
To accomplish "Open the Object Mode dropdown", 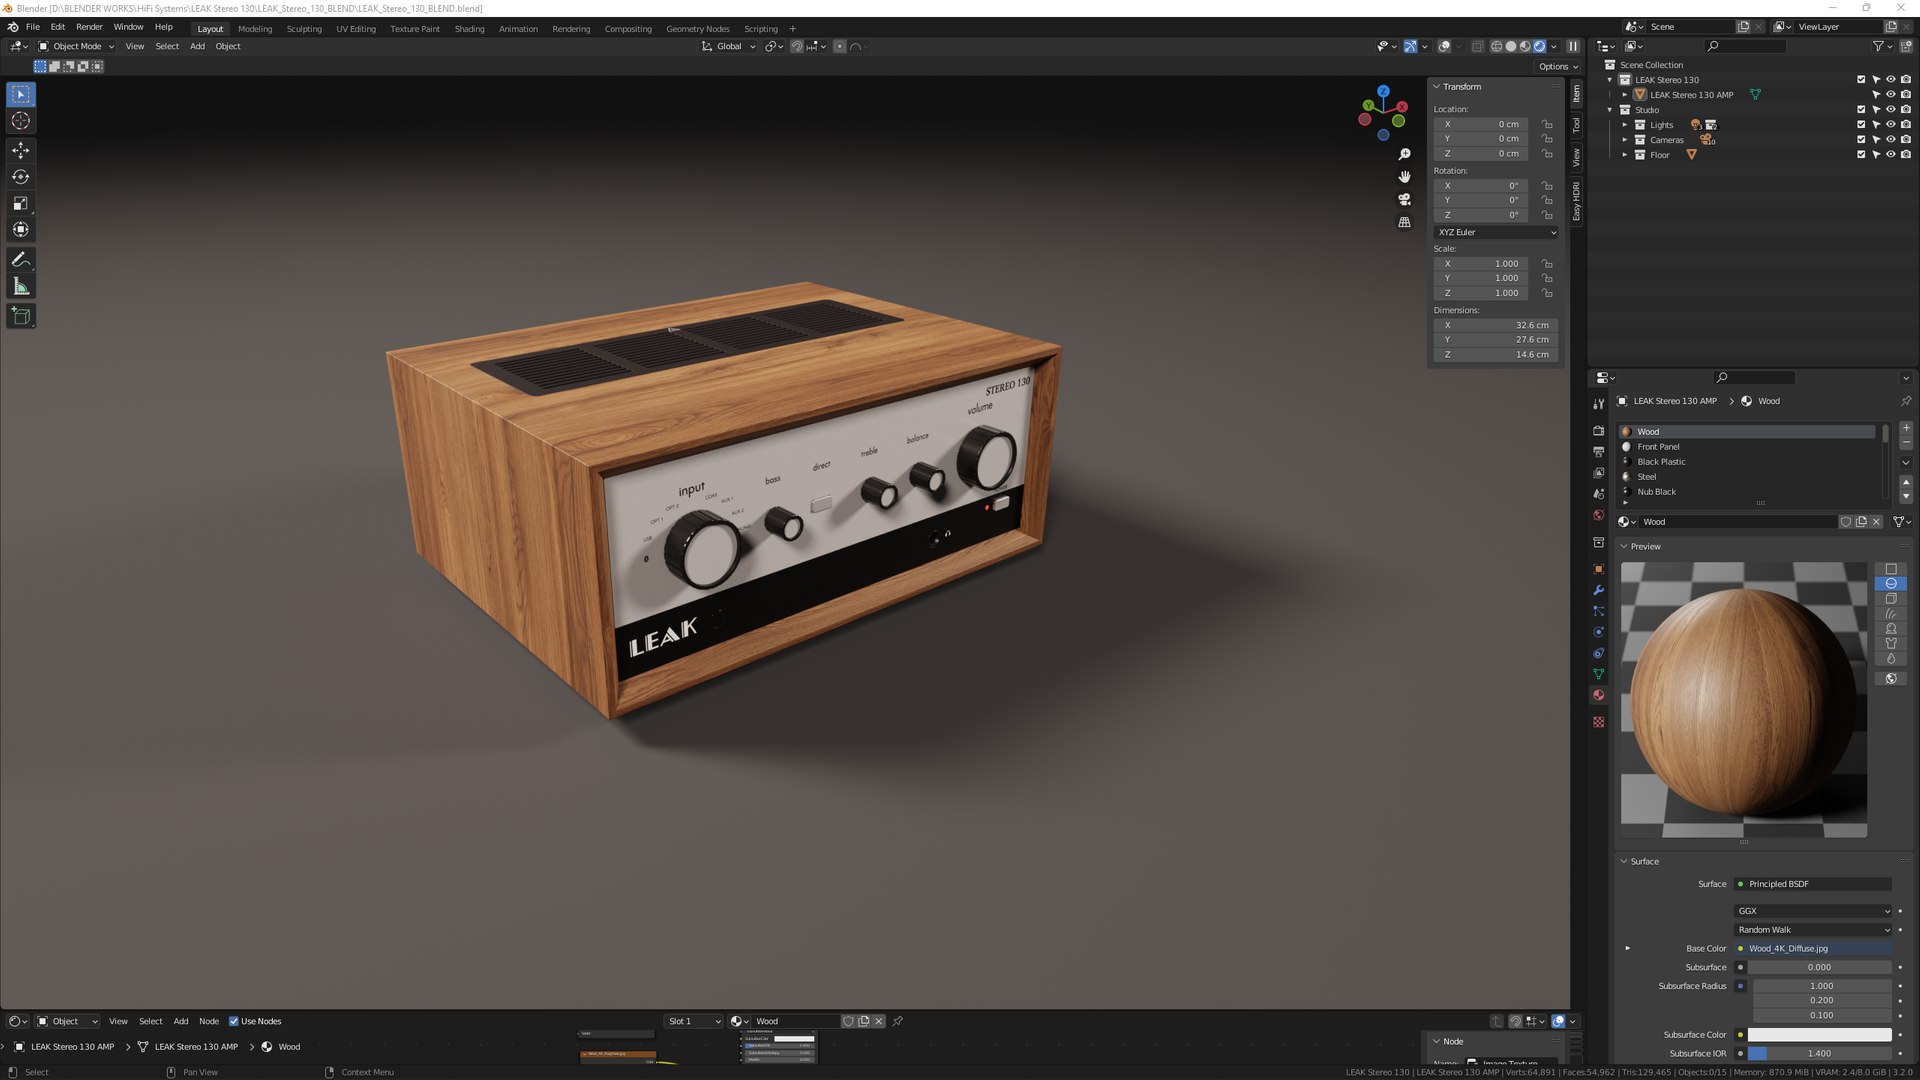I will coord(77,46).
